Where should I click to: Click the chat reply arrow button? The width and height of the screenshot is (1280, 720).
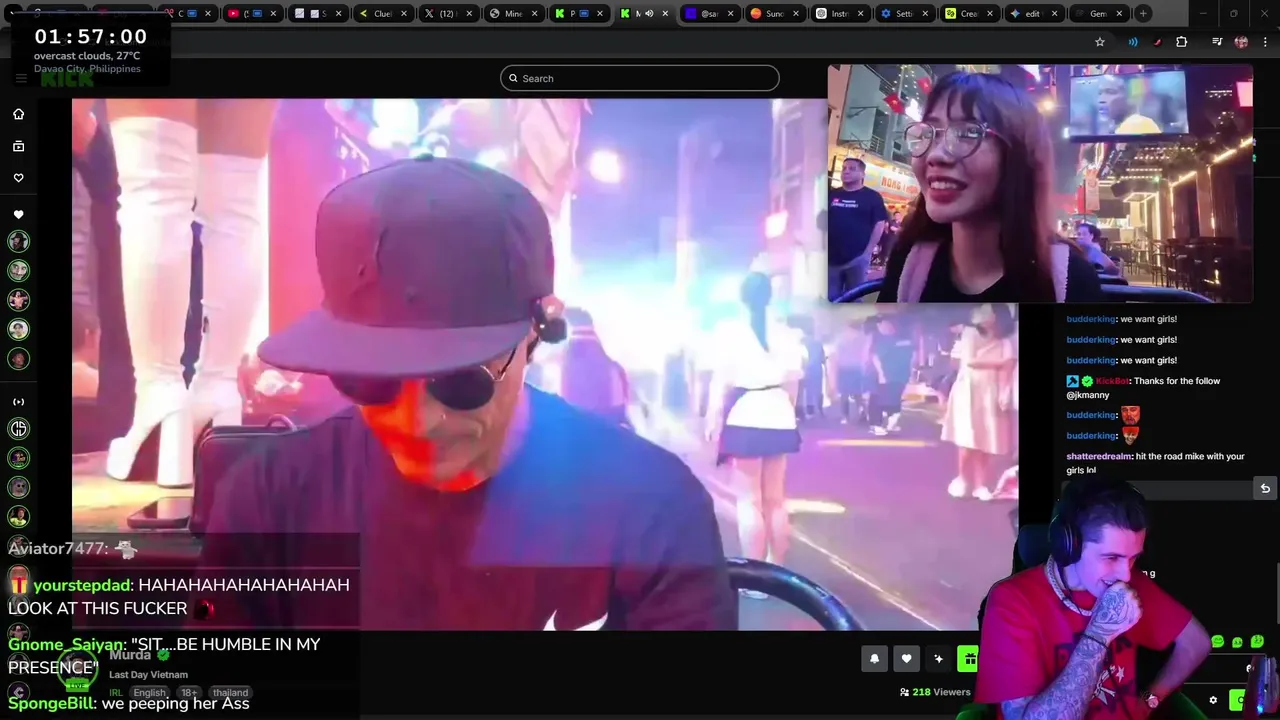click(1265, 489)
